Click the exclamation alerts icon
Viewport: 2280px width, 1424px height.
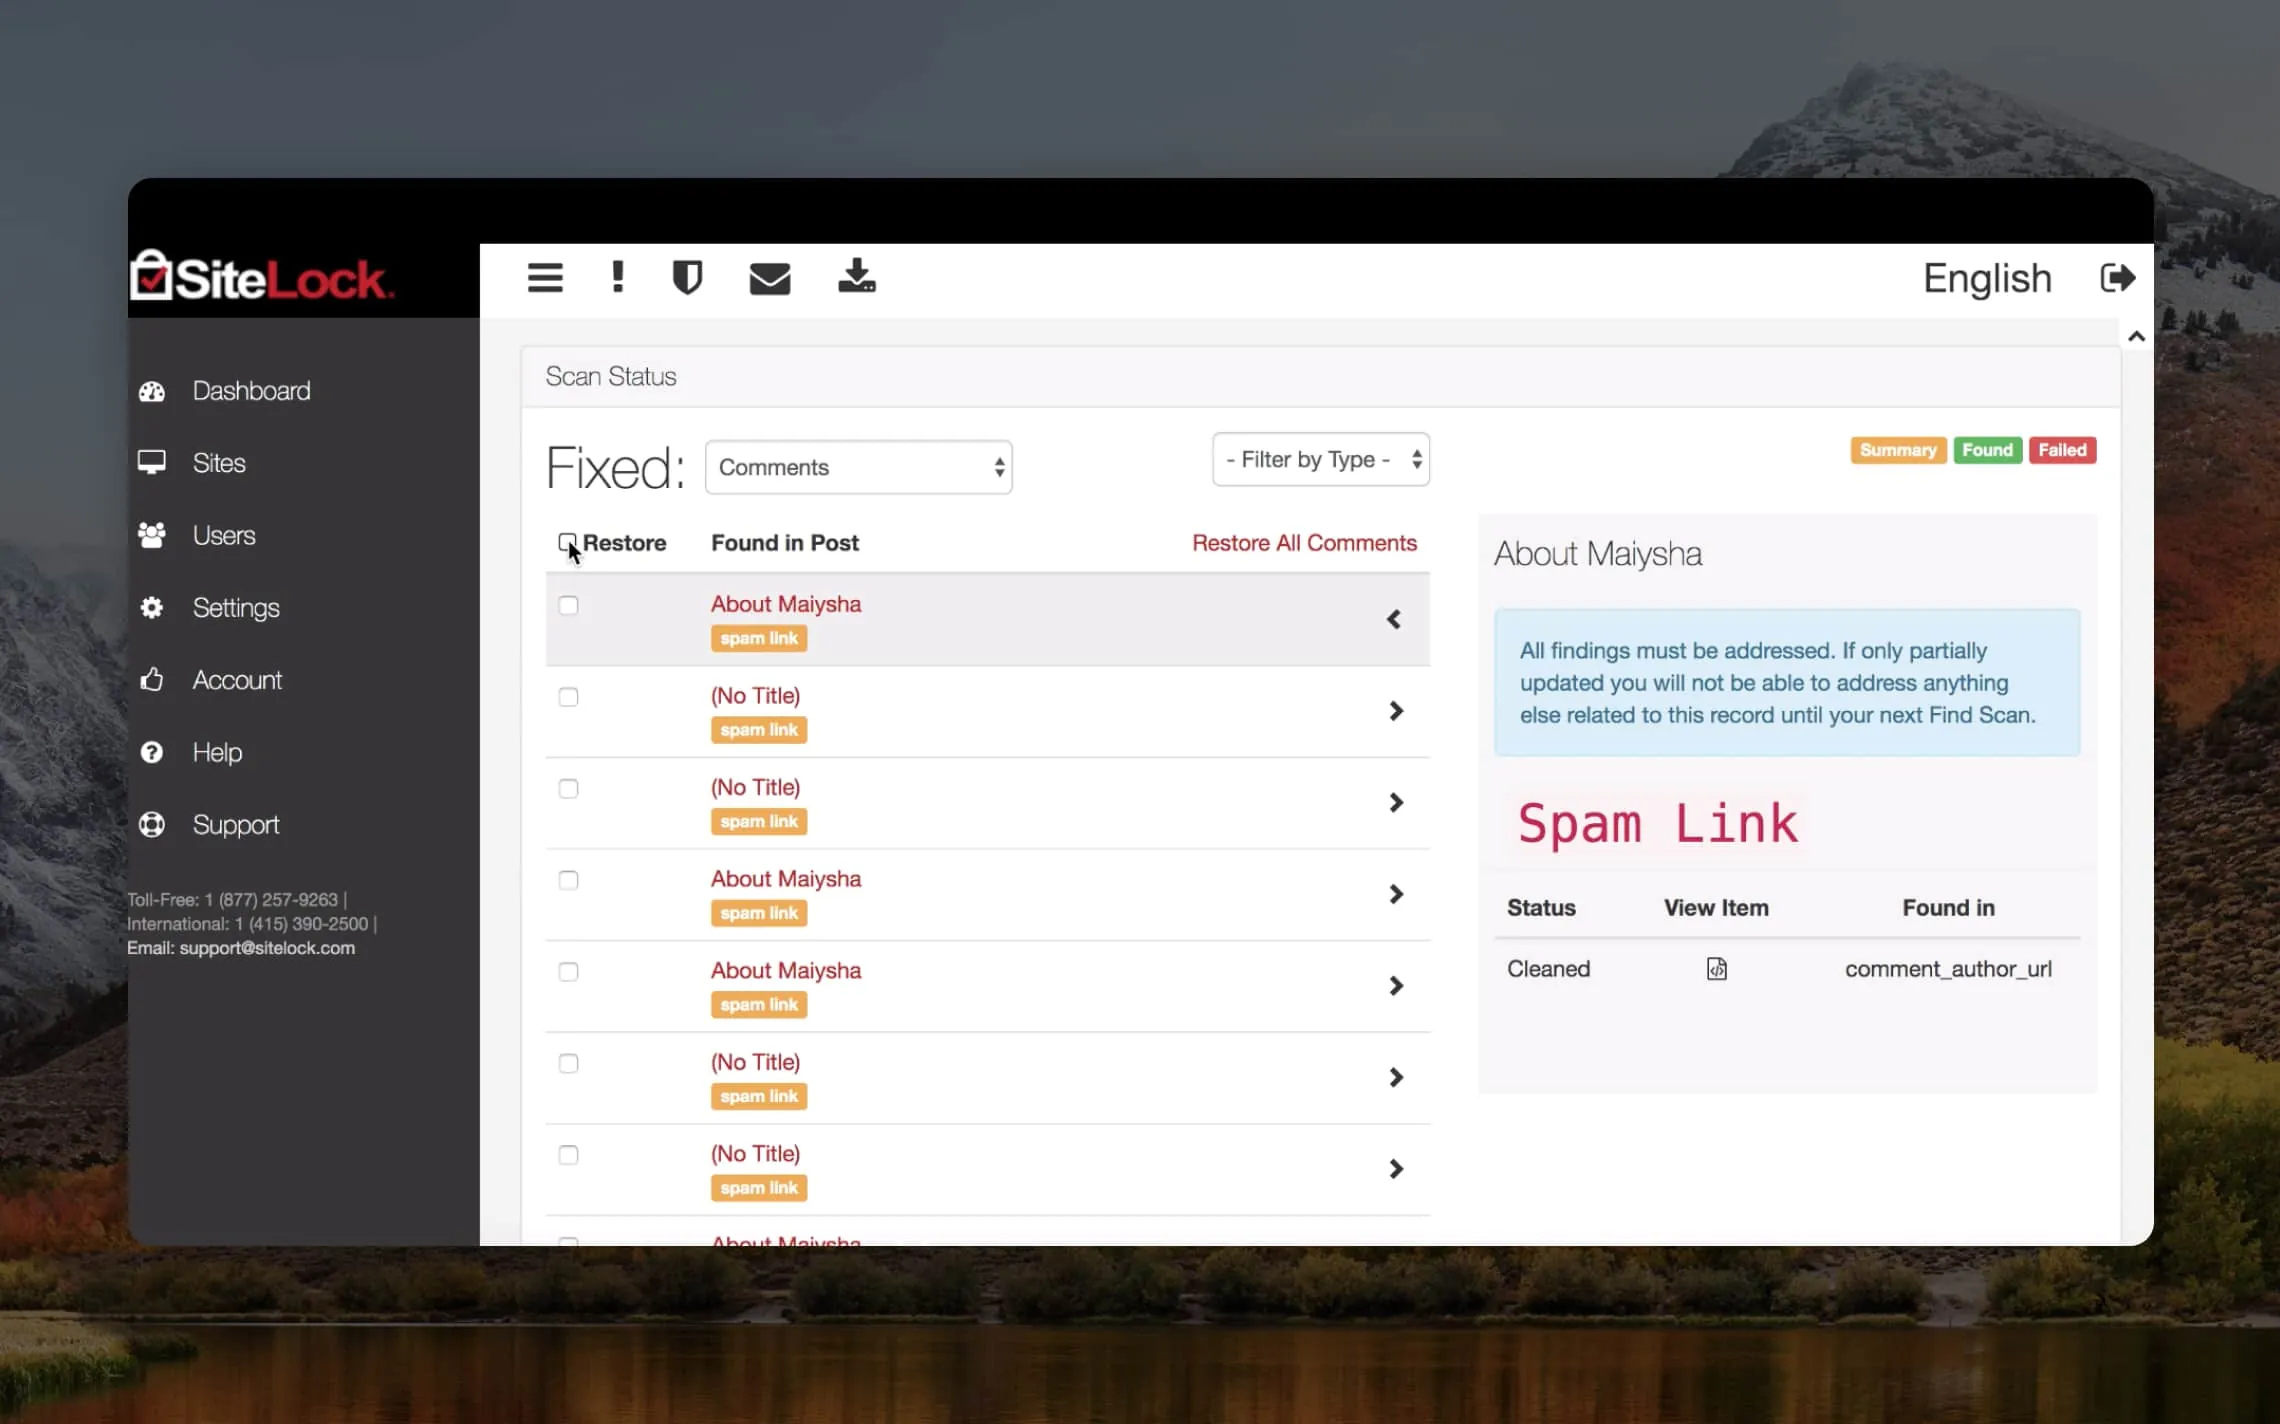618,277
